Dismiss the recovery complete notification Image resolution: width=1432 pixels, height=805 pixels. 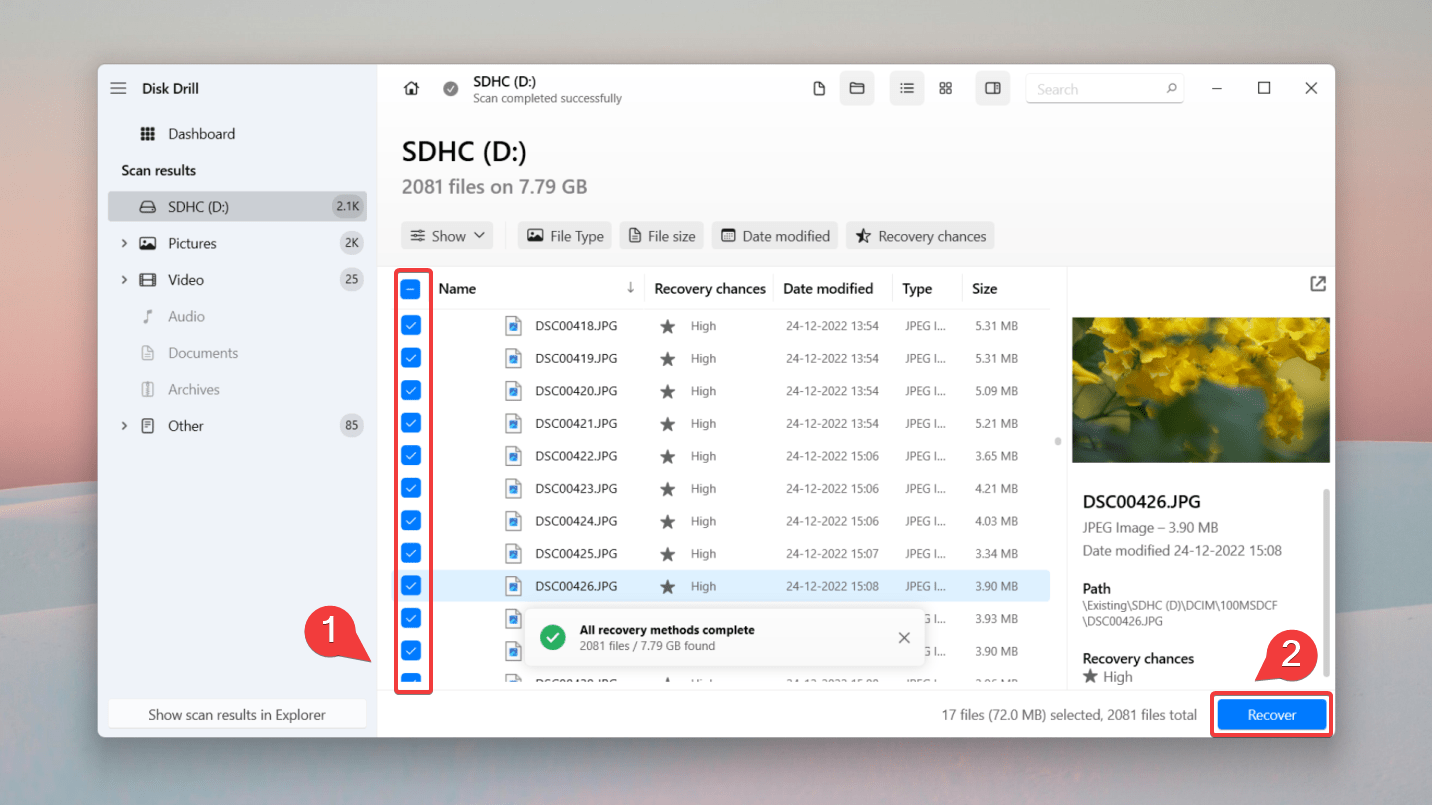pyautogui.click(x=904, y=637)
